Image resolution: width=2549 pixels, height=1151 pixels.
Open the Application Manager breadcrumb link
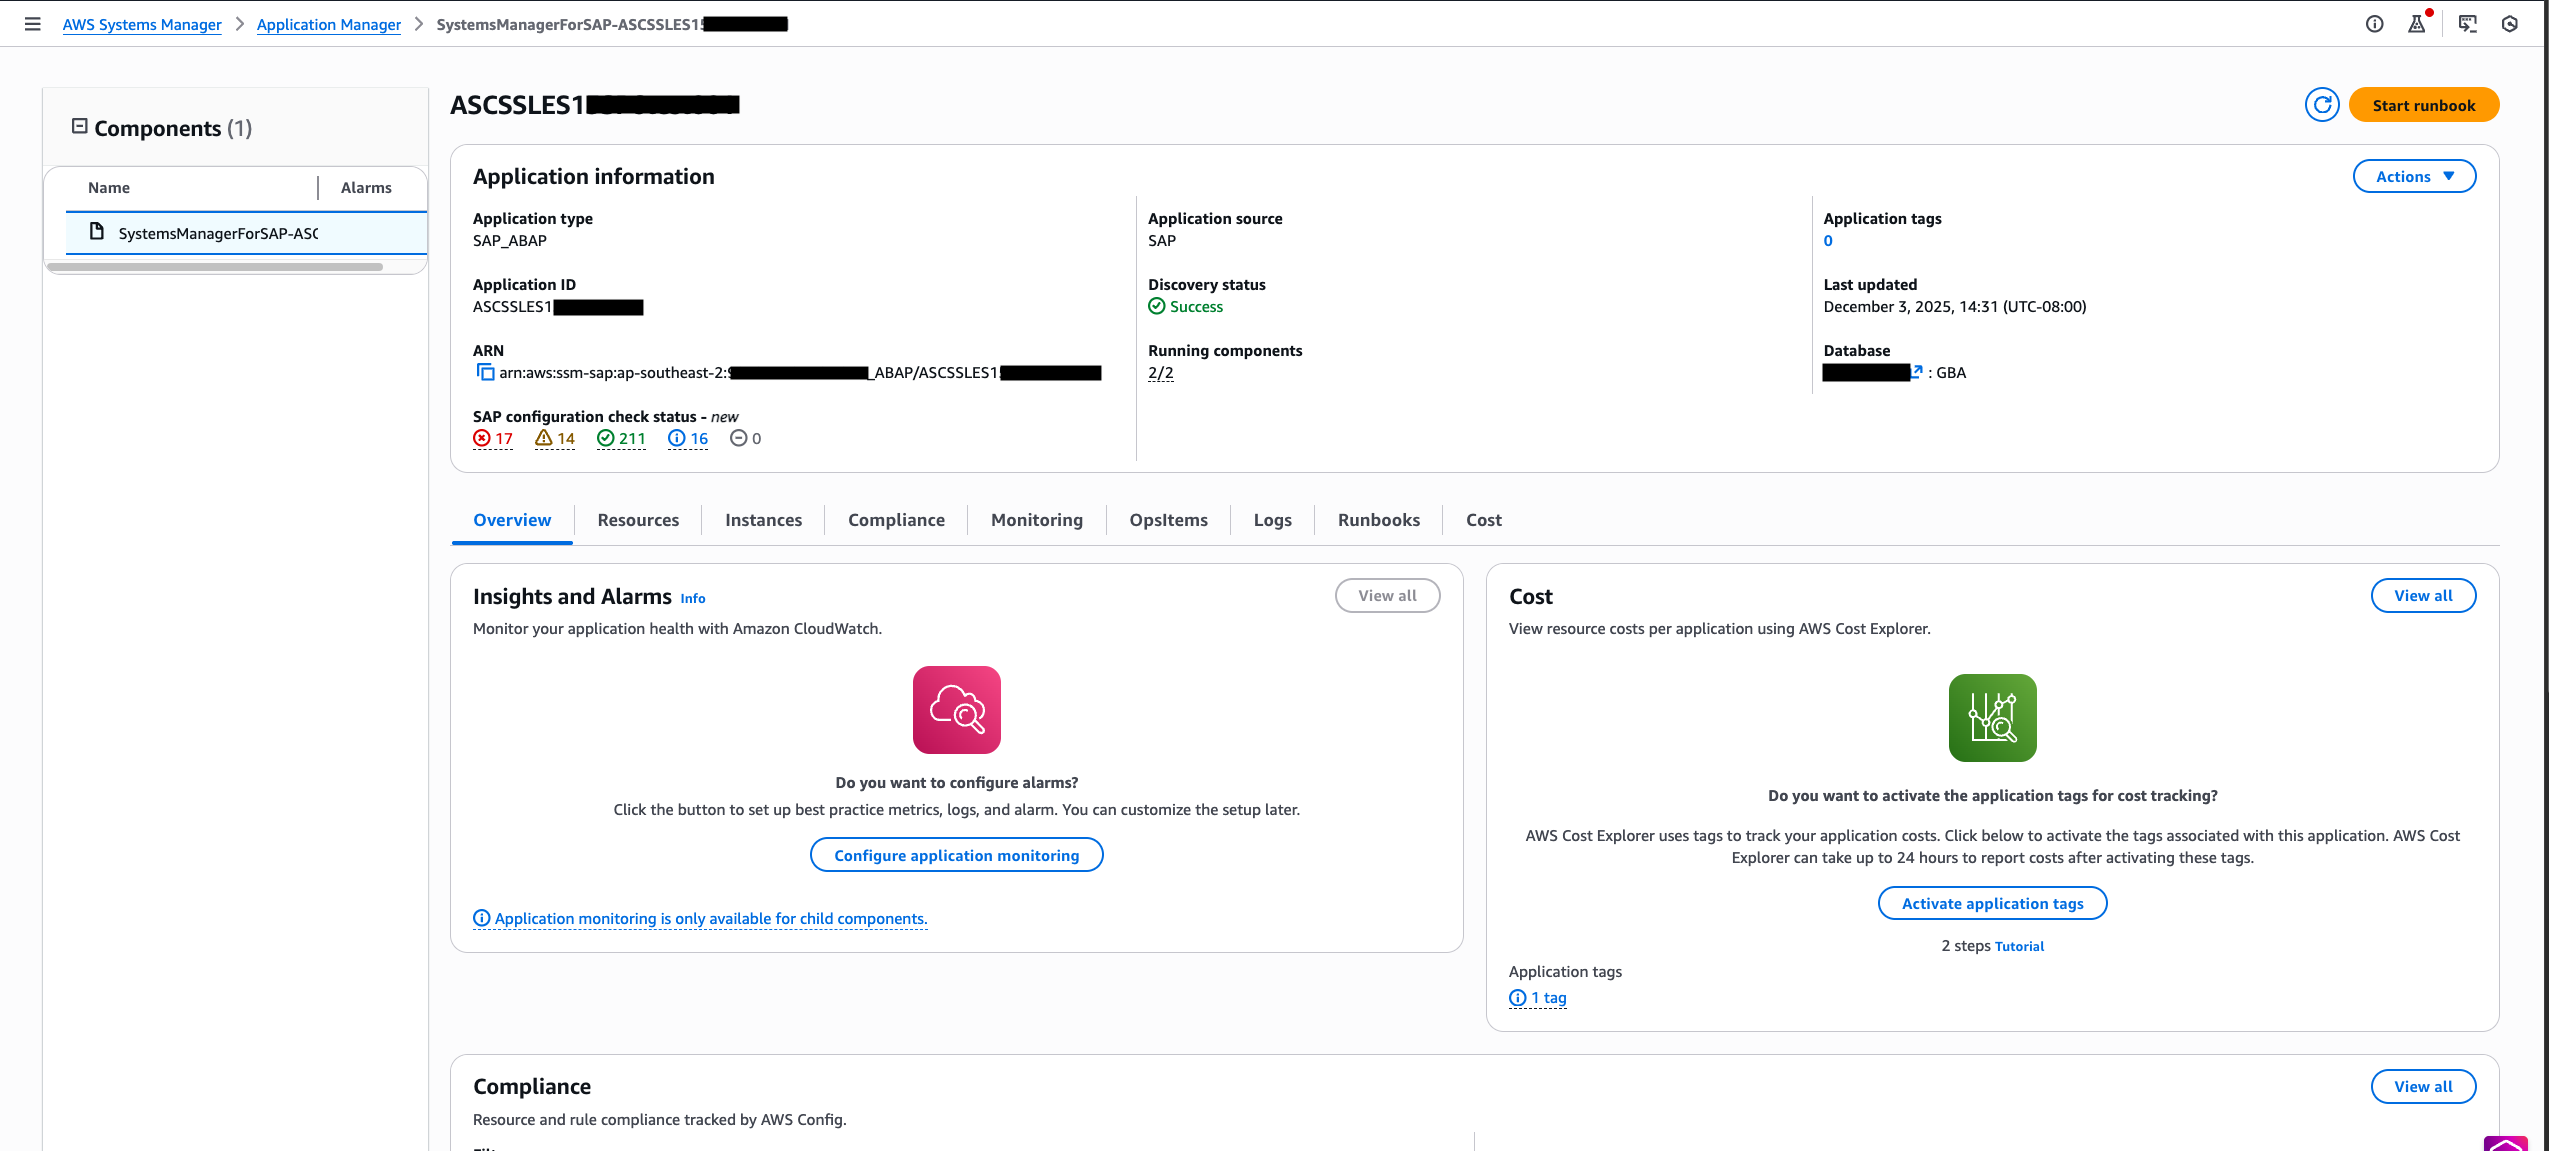328,24
